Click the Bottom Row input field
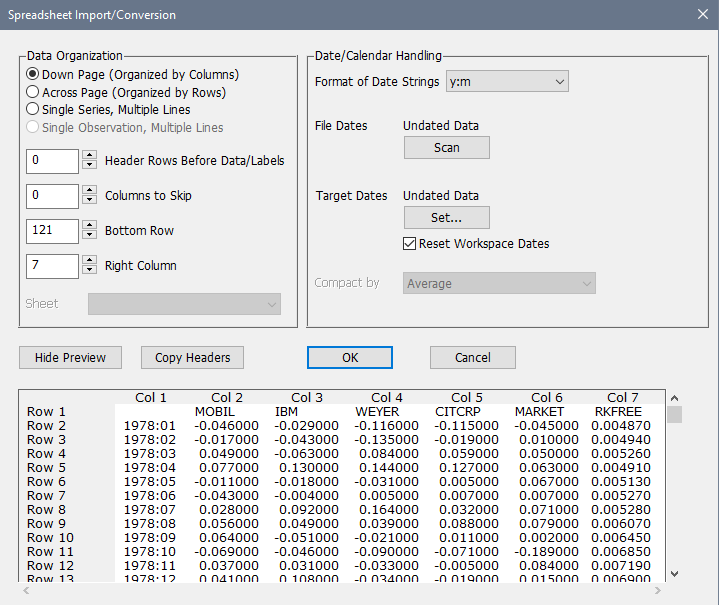This screenshot has height=605, width=719. [x=52, y=231]
